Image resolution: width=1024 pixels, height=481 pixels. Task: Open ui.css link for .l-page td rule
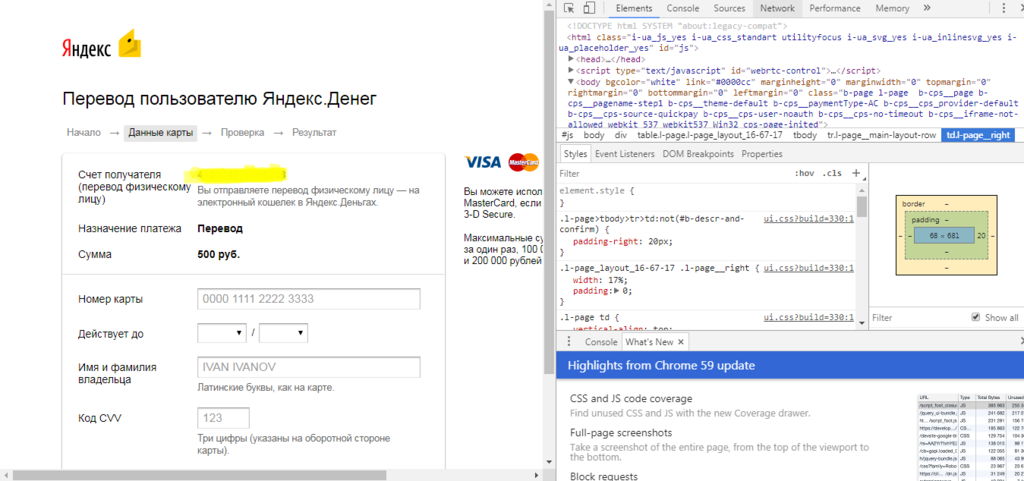[x=808, y=317]
